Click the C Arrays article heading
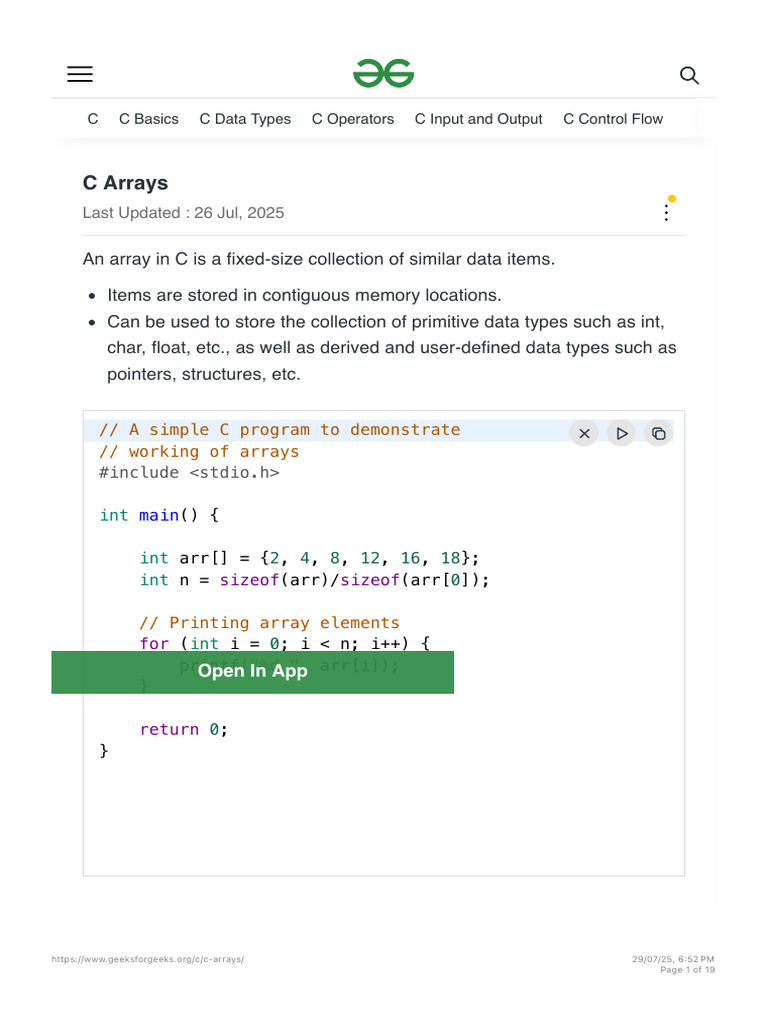Screen dimensions: 768x1024 126,183
